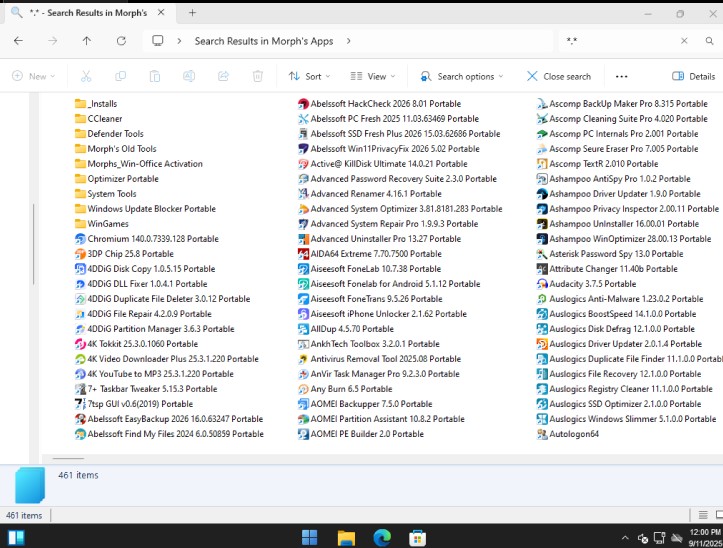Select Auslogics BoostSpeed 14.1.0.0 Portable
Viewport: 723px width, 548px height.
[616, 314]
